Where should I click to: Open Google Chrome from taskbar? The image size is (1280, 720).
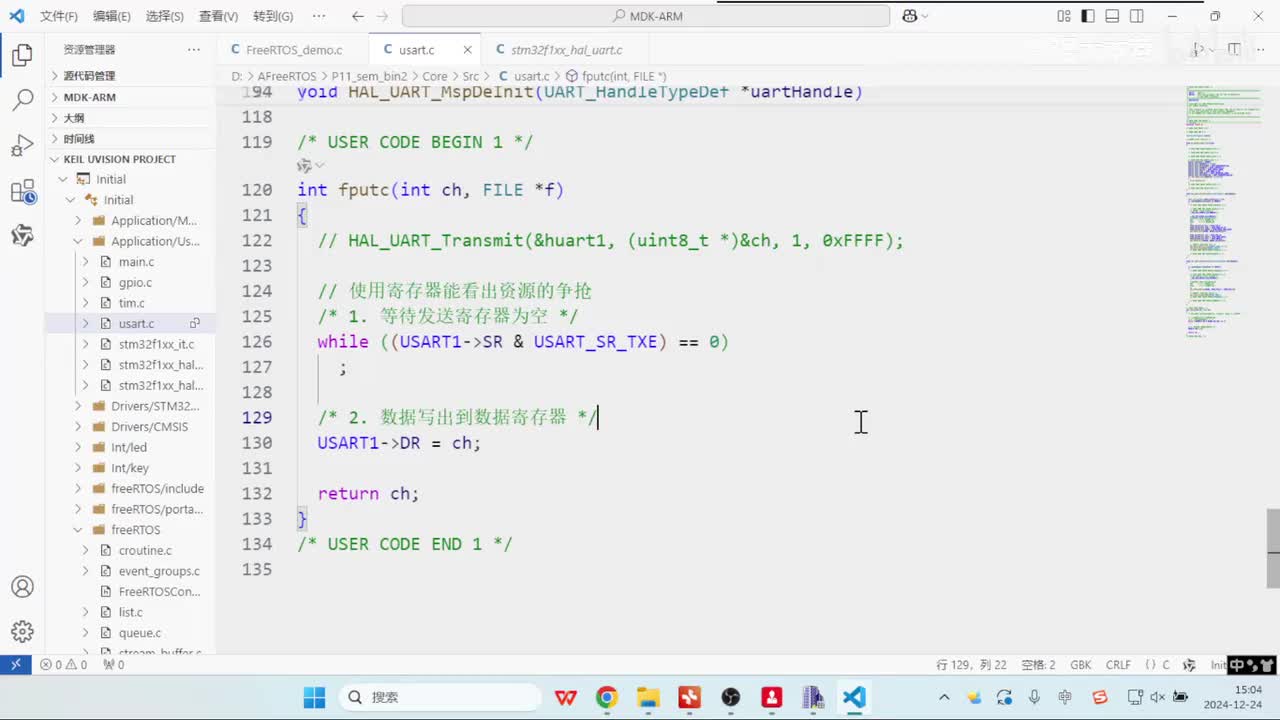tap(607, 697)
